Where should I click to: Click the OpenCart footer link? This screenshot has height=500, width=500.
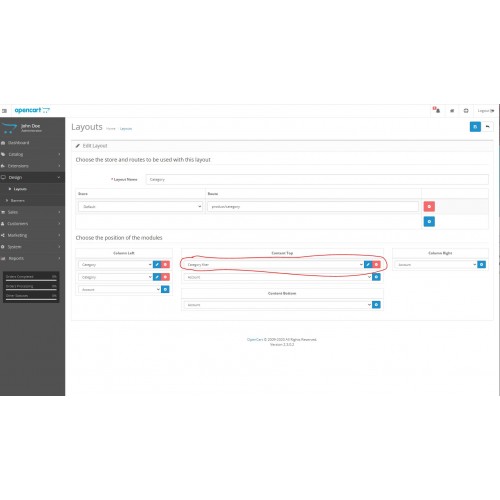tap(255, 340)
